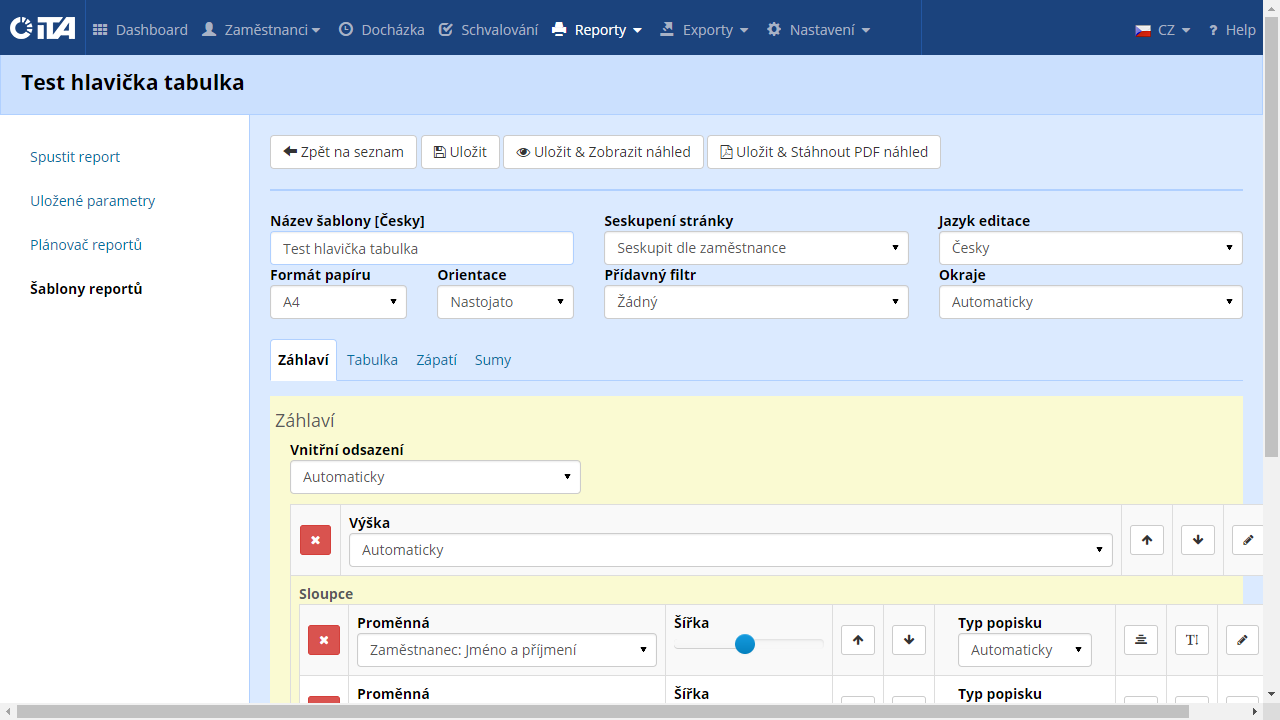This screenshot has width=1280, height=720.
Task: Click the Název šablony text field
Action: point(421,248)
